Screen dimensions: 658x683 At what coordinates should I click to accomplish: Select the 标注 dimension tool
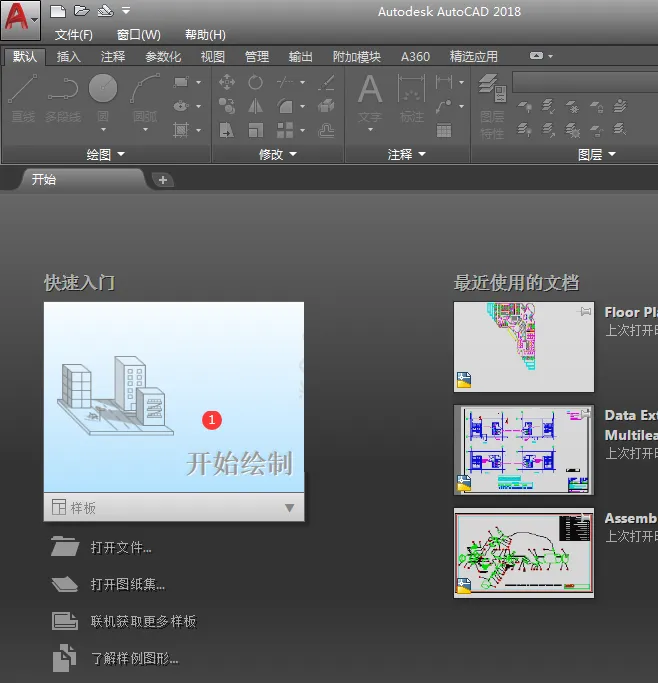click(412, 98)
